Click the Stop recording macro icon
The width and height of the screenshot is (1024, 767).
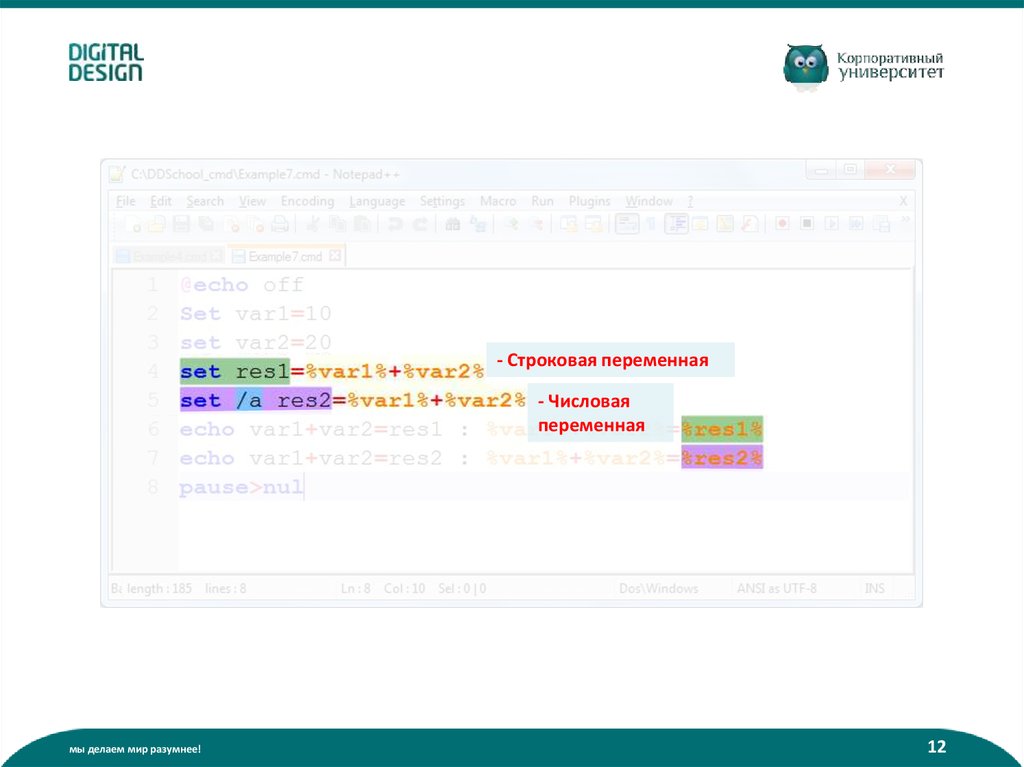pyautogui.click(x=807, y=225)
